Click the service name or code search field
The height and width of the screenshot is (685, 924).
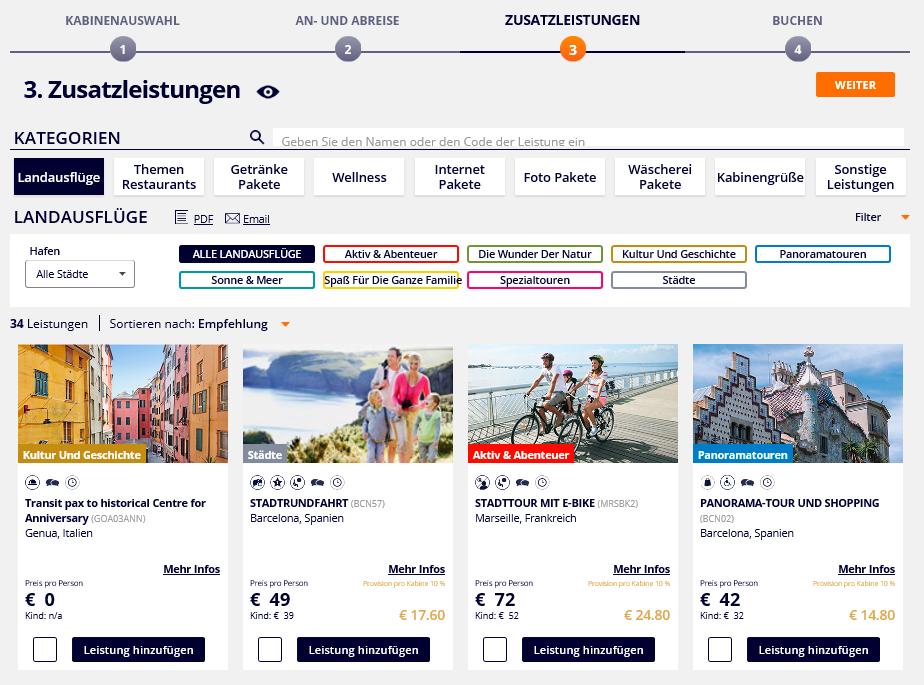(x=588, y=139)
